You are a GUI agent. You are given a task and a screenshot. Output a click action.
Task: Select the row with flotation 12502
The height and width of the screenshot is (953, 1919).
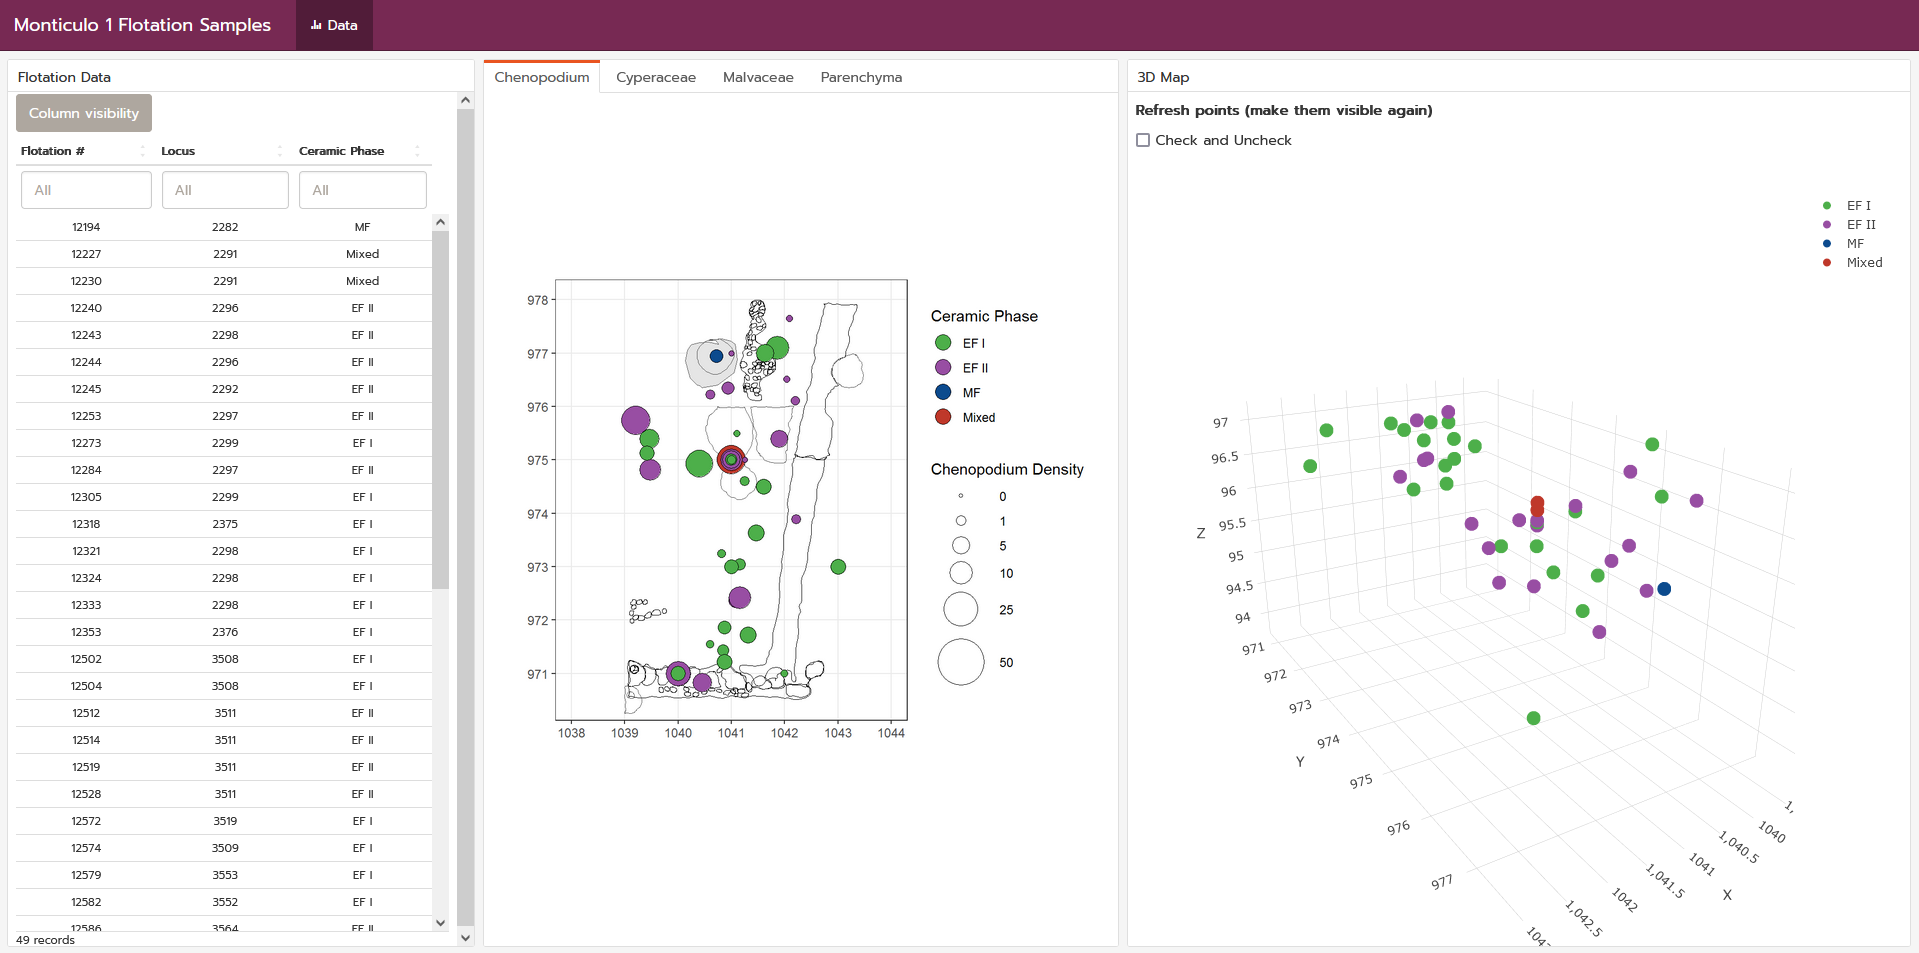point(224,659)
